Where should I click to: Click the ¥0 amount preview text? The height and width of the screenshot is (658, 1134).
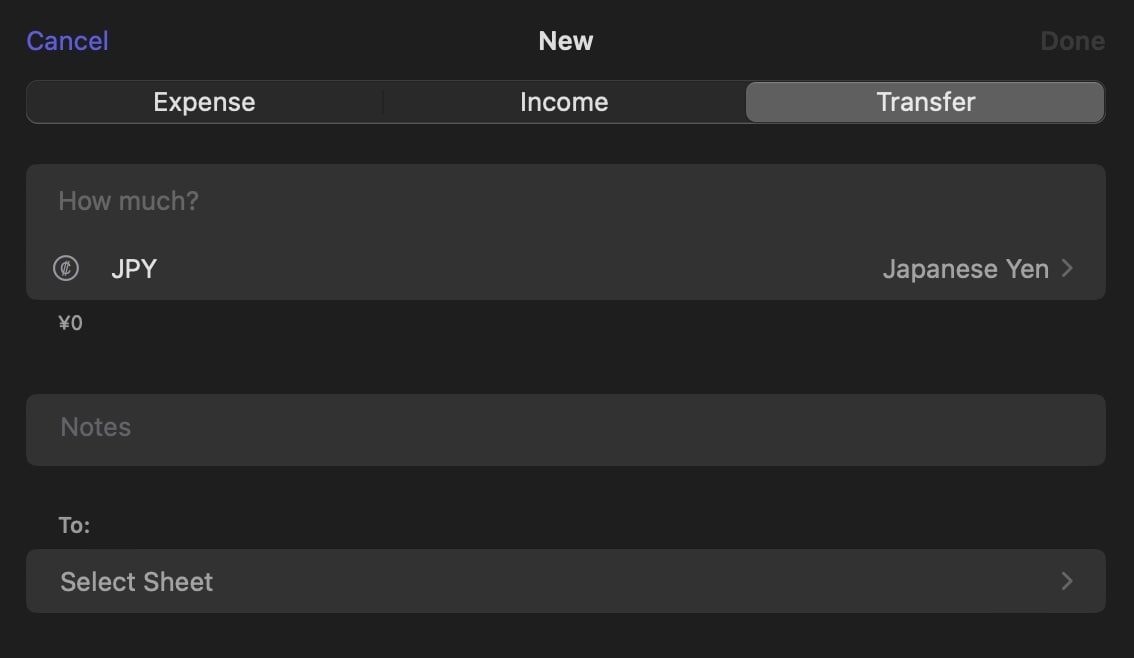[70, 322]
